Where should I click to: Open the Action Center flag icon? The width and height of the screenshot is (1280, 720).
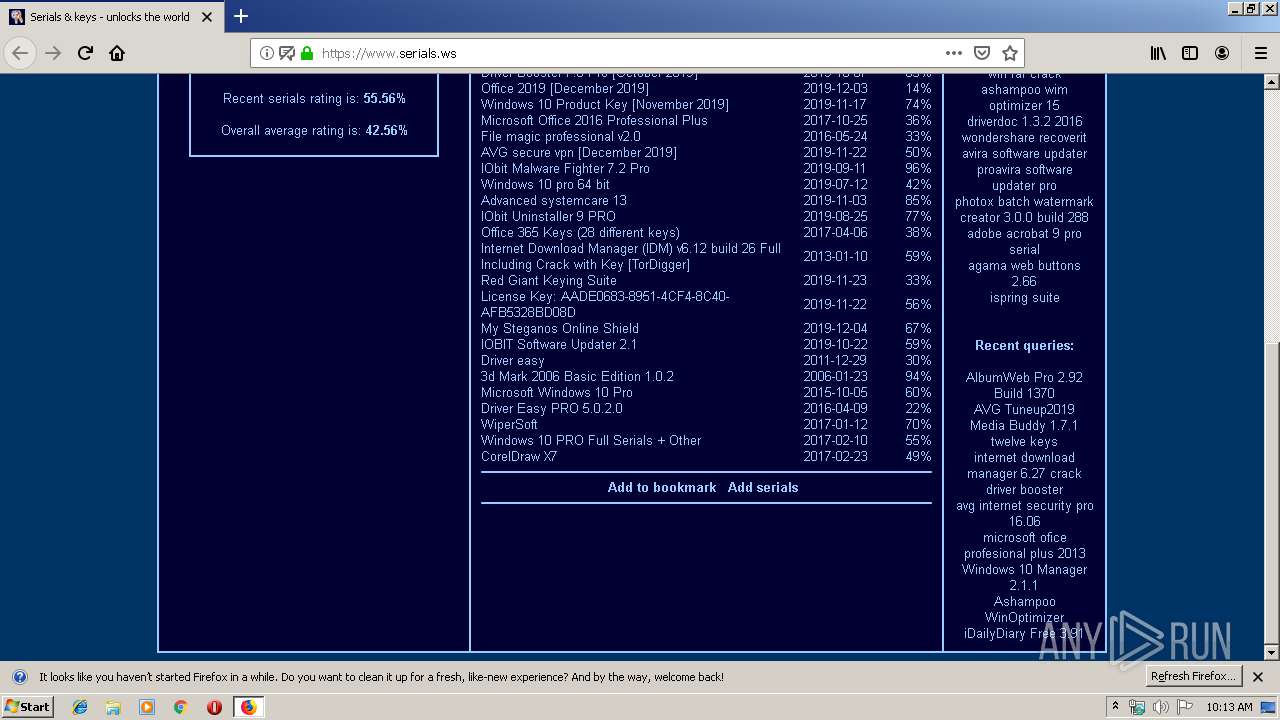click(1184, 707)
